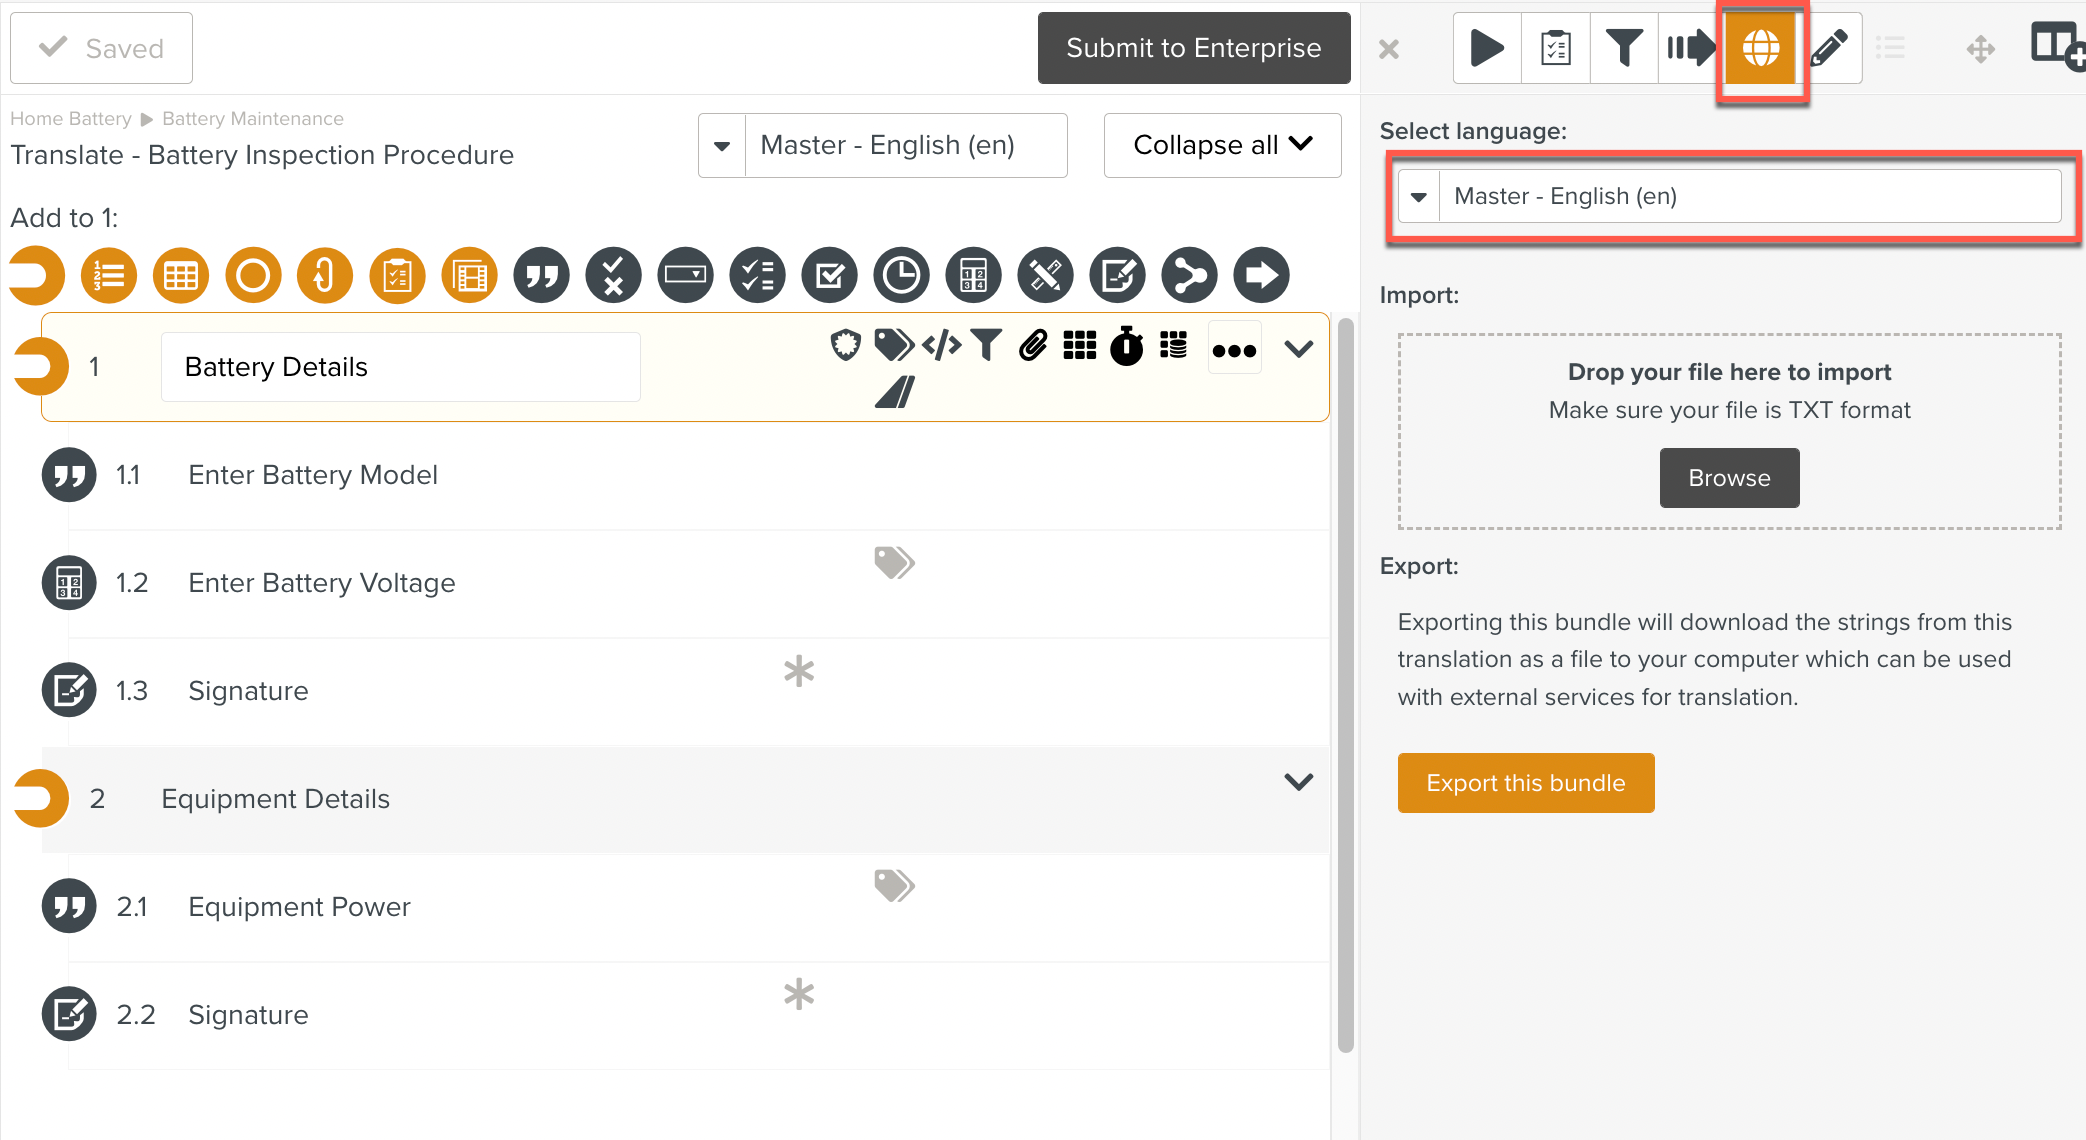2086x1140 pixels.
Task: Open the three-dots more options menu
Action: click(1234, 350)
